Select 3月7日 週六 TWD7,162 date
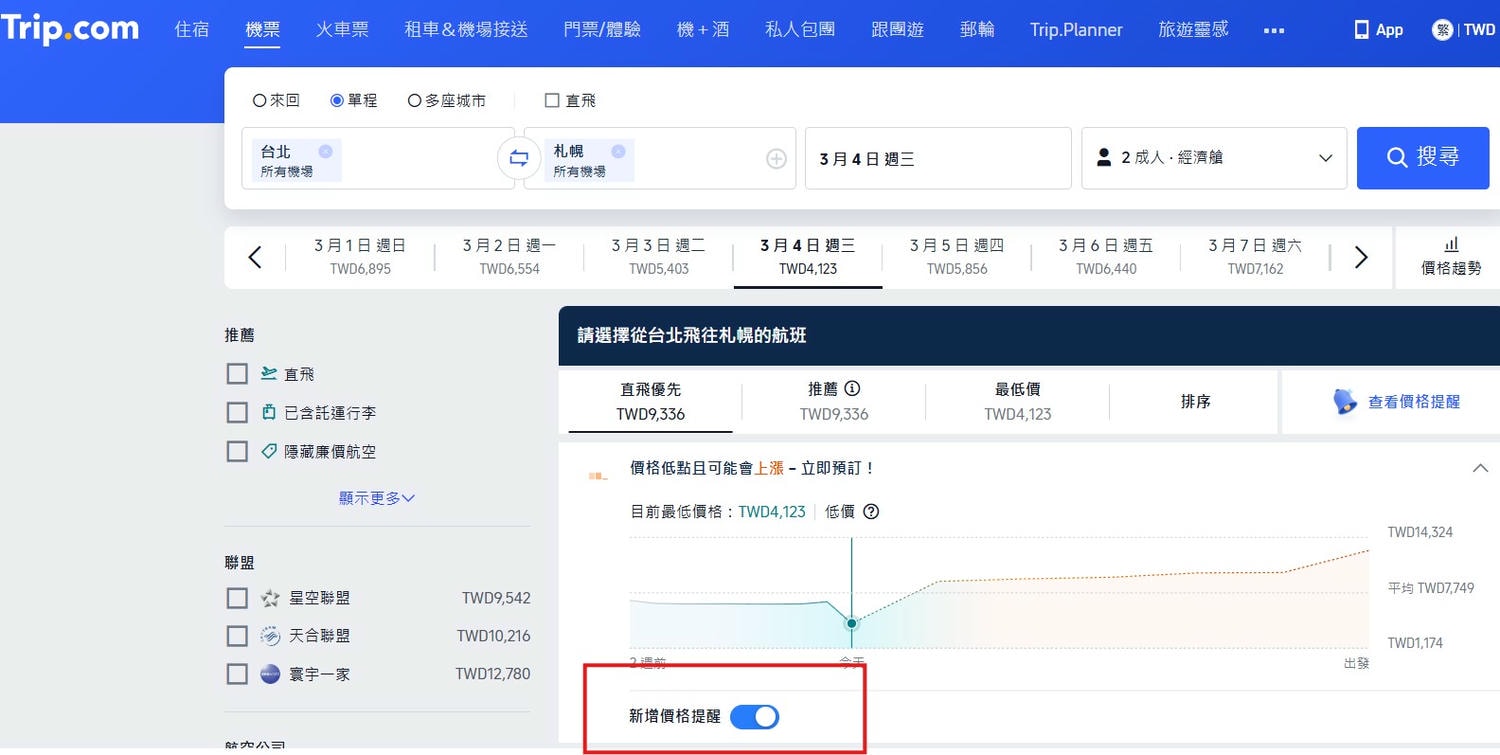 (1255, 257)
